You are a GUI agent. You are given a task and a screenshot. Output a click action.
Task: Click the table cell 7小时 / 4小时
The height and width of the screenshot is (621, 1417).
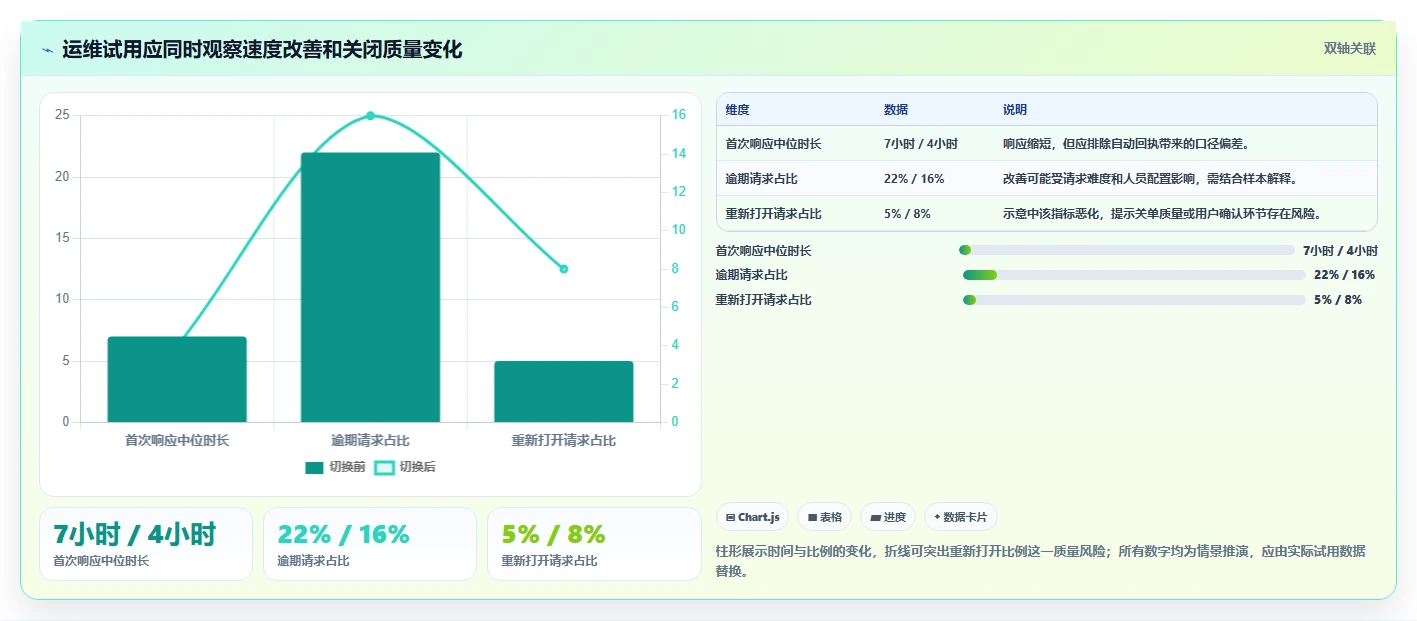coord(921,144)
